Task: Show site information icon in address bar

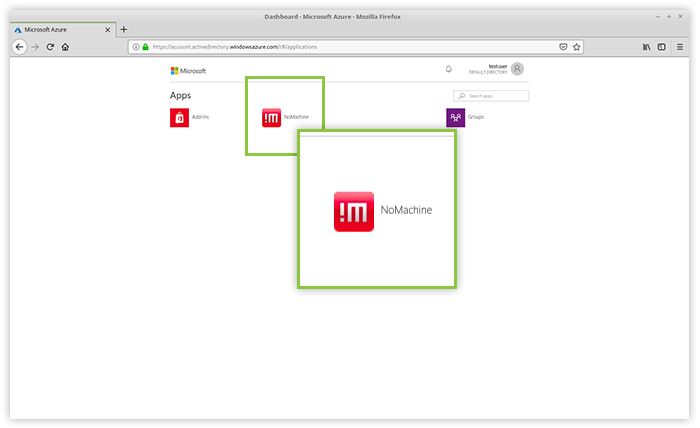Action: (136, 47)
